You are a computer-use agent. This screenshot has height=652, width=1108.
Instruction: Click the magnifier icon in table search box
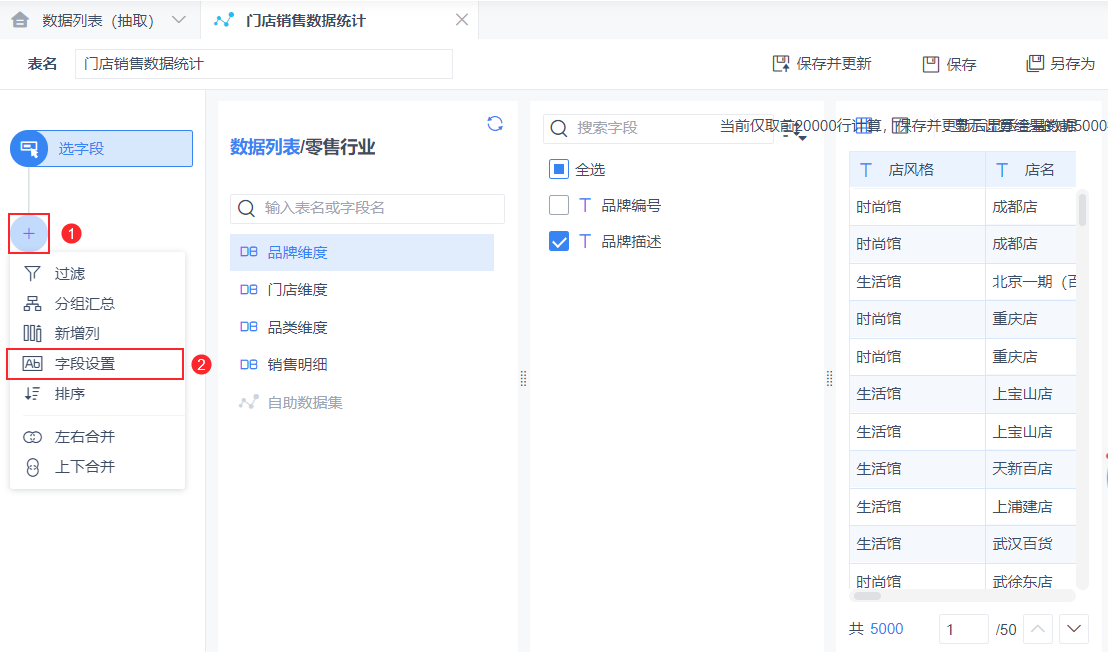click(246, 208)
